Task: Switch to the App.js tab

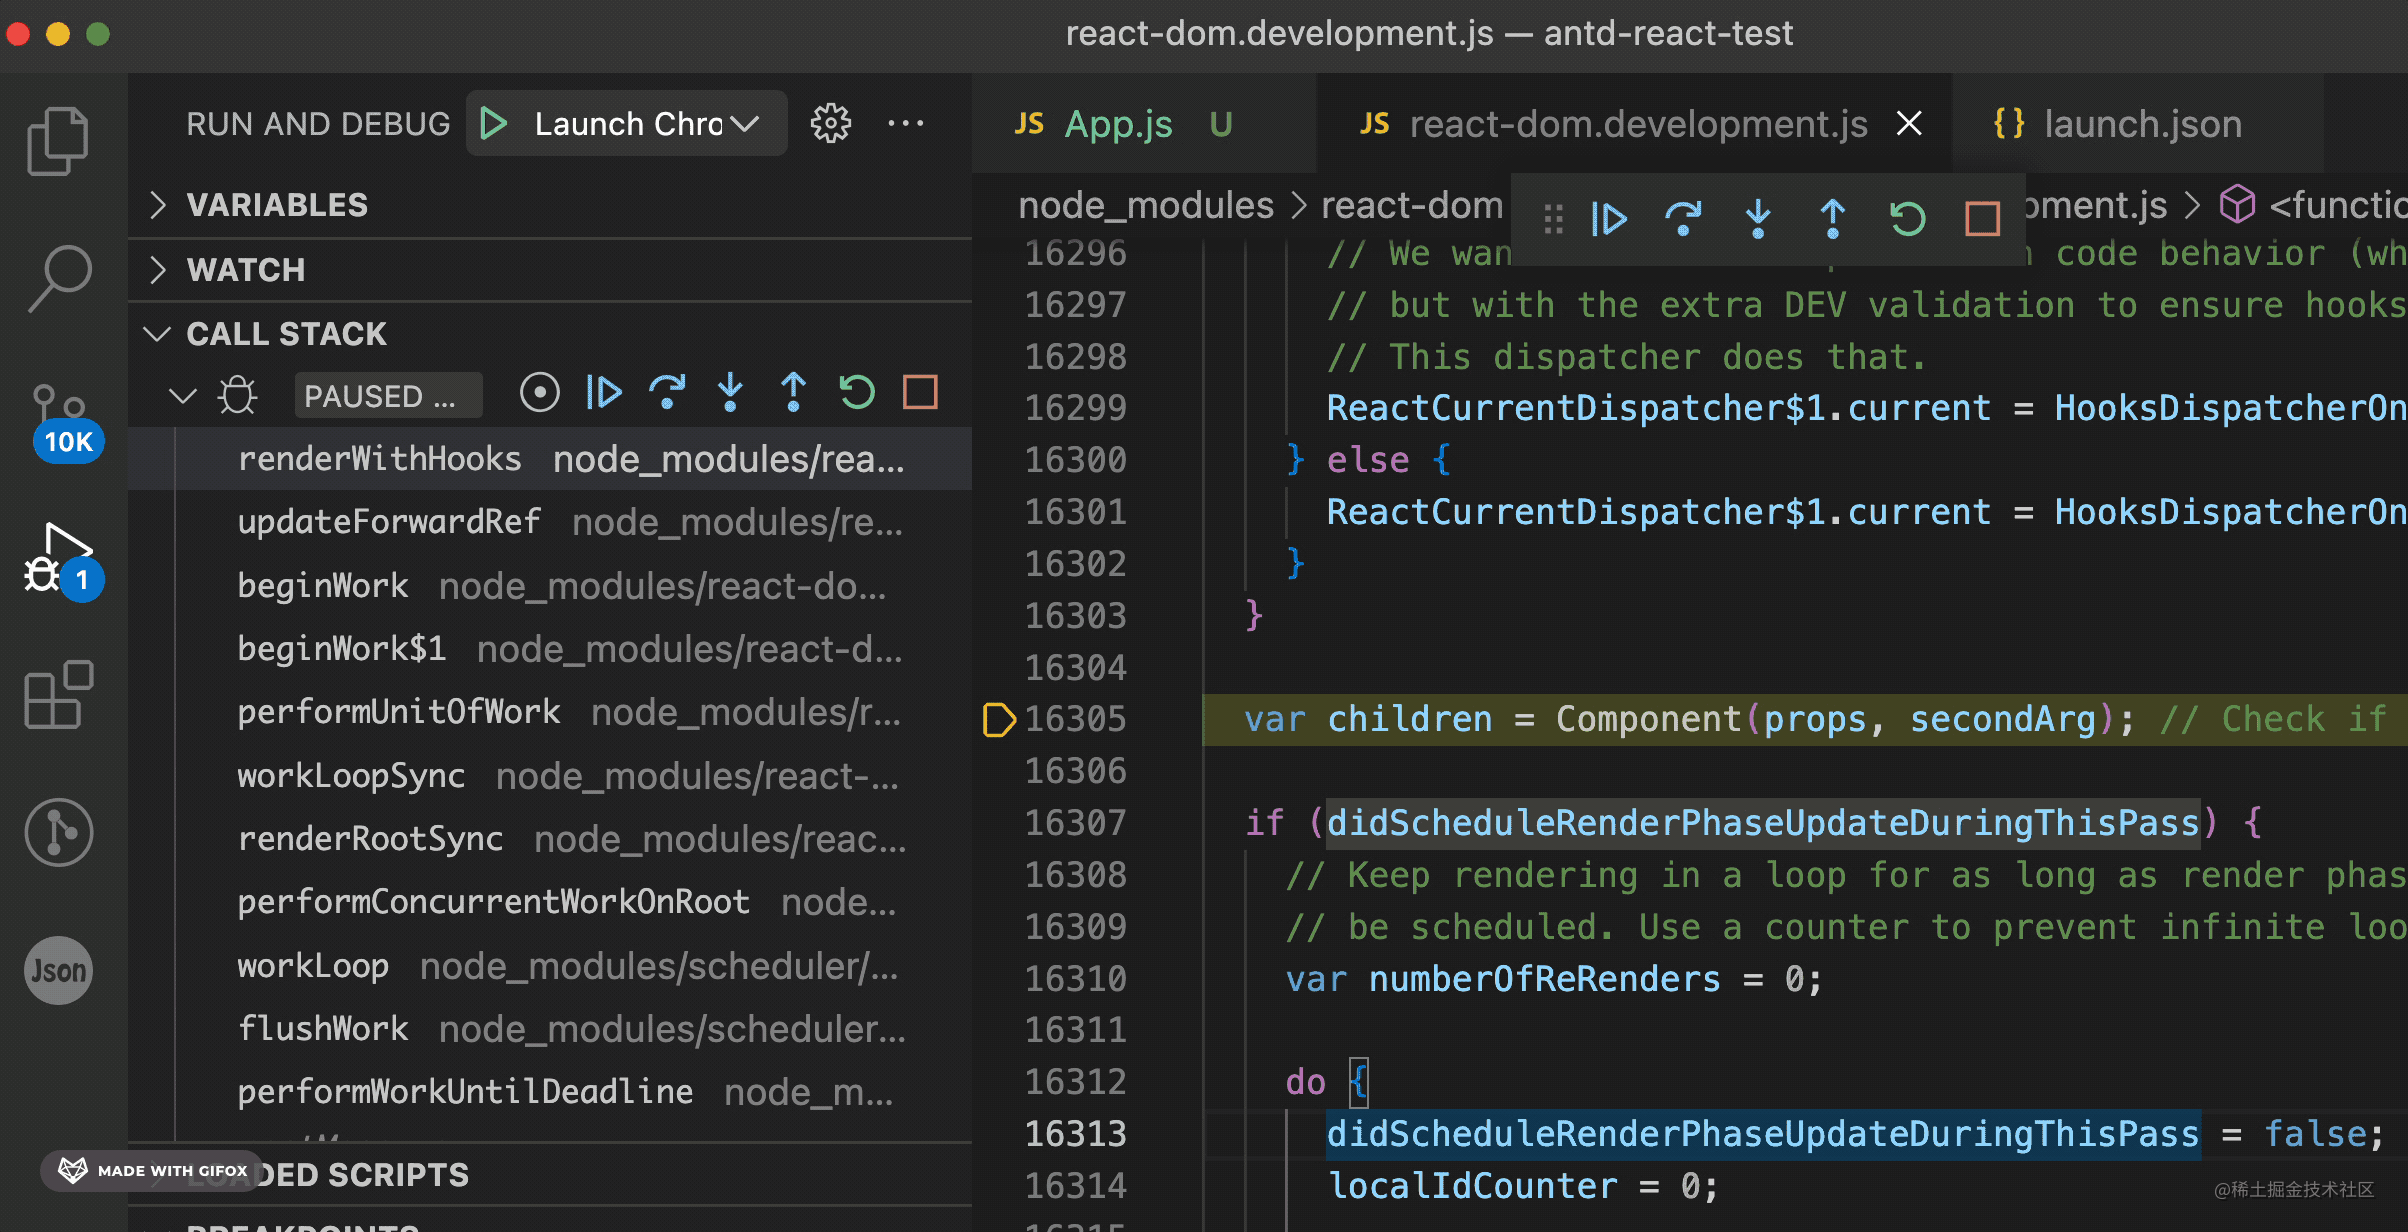Action: point(1117,124)
